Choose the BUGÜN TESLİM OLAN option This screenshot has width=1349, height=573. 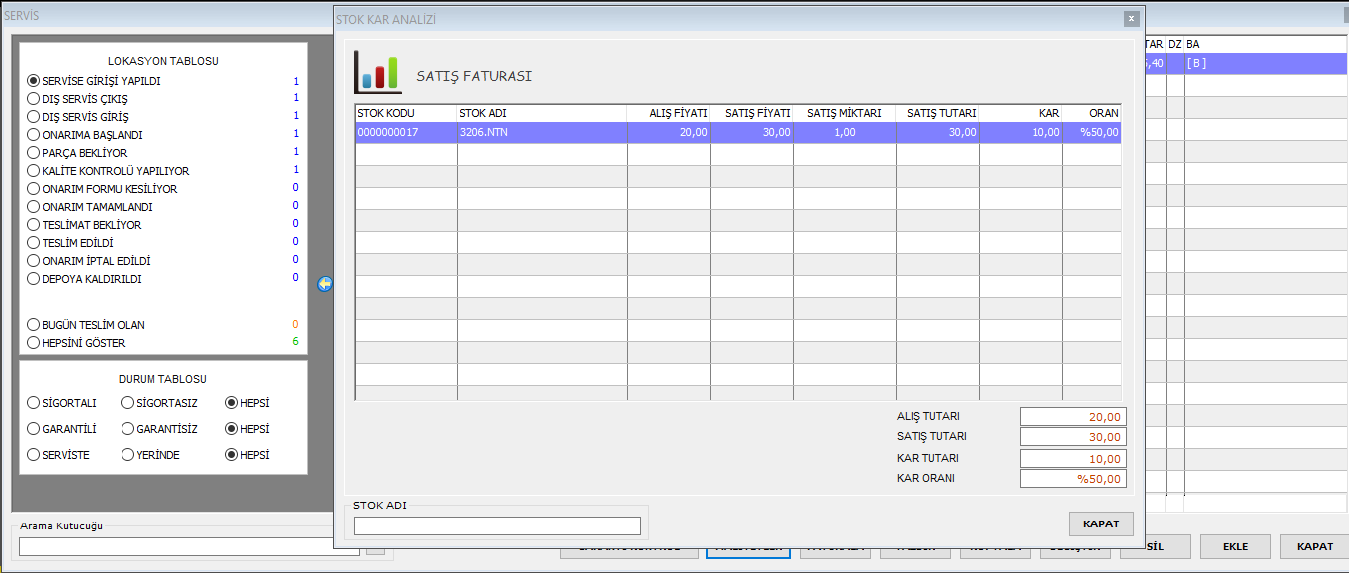(34, 325)
